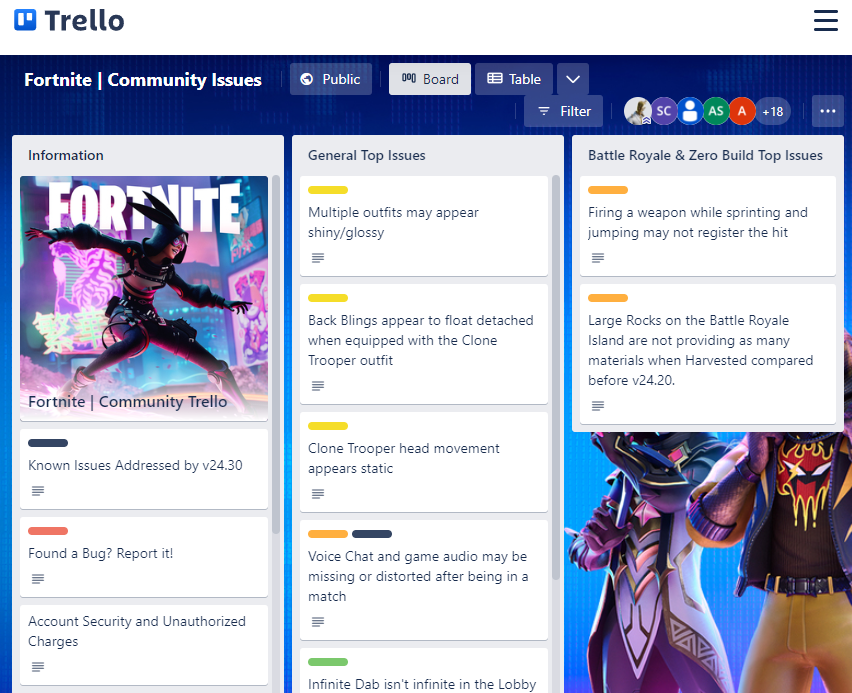Image resolution: width=852 pixels, height=693 pixels.
Task: Show the +18 additional members
Action: (773, 111)
